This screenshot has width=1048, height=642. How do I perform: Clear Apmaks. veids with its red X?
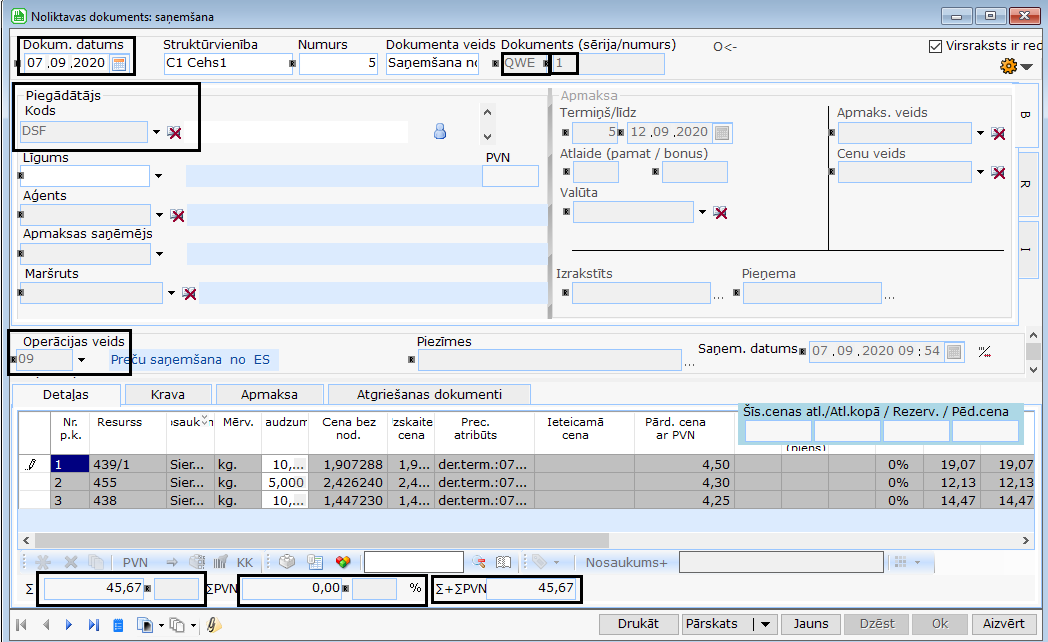pyautogui.click(x=999, y=134)
